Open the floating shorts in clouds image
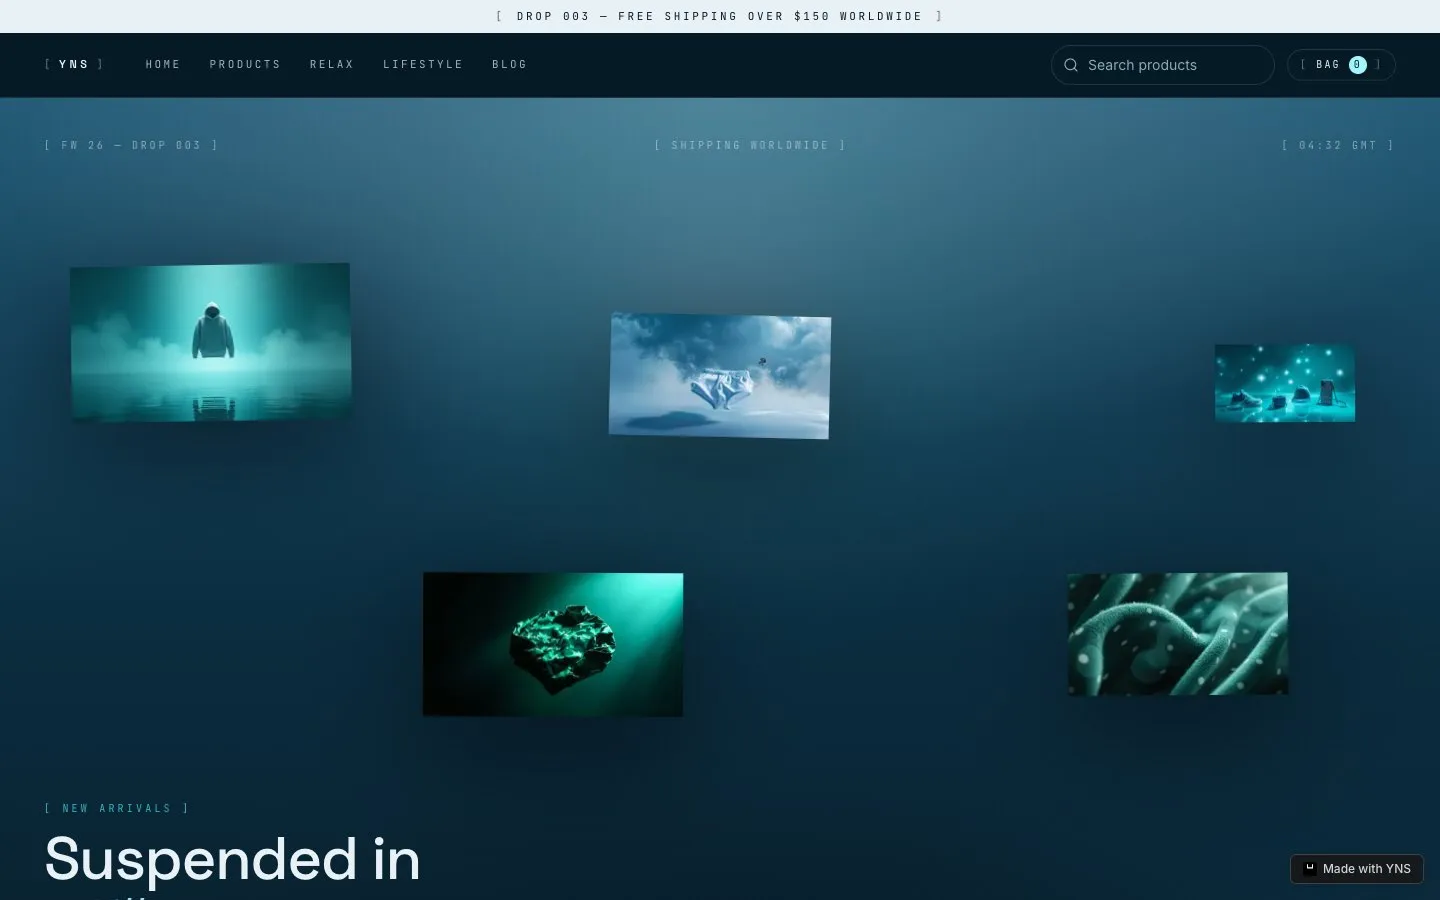 pos(720,375)
